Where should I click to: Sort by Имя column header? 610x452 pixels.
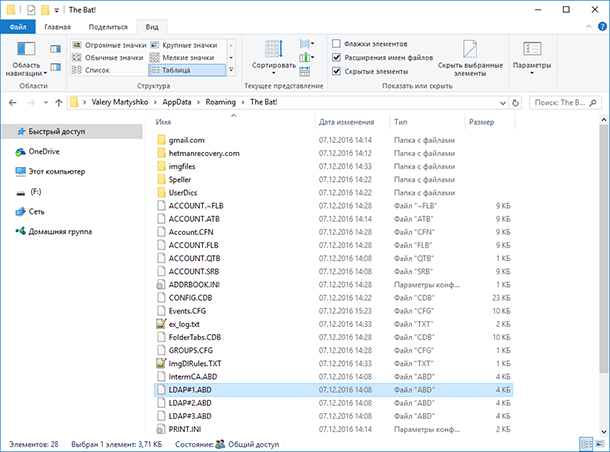point(234,122)
